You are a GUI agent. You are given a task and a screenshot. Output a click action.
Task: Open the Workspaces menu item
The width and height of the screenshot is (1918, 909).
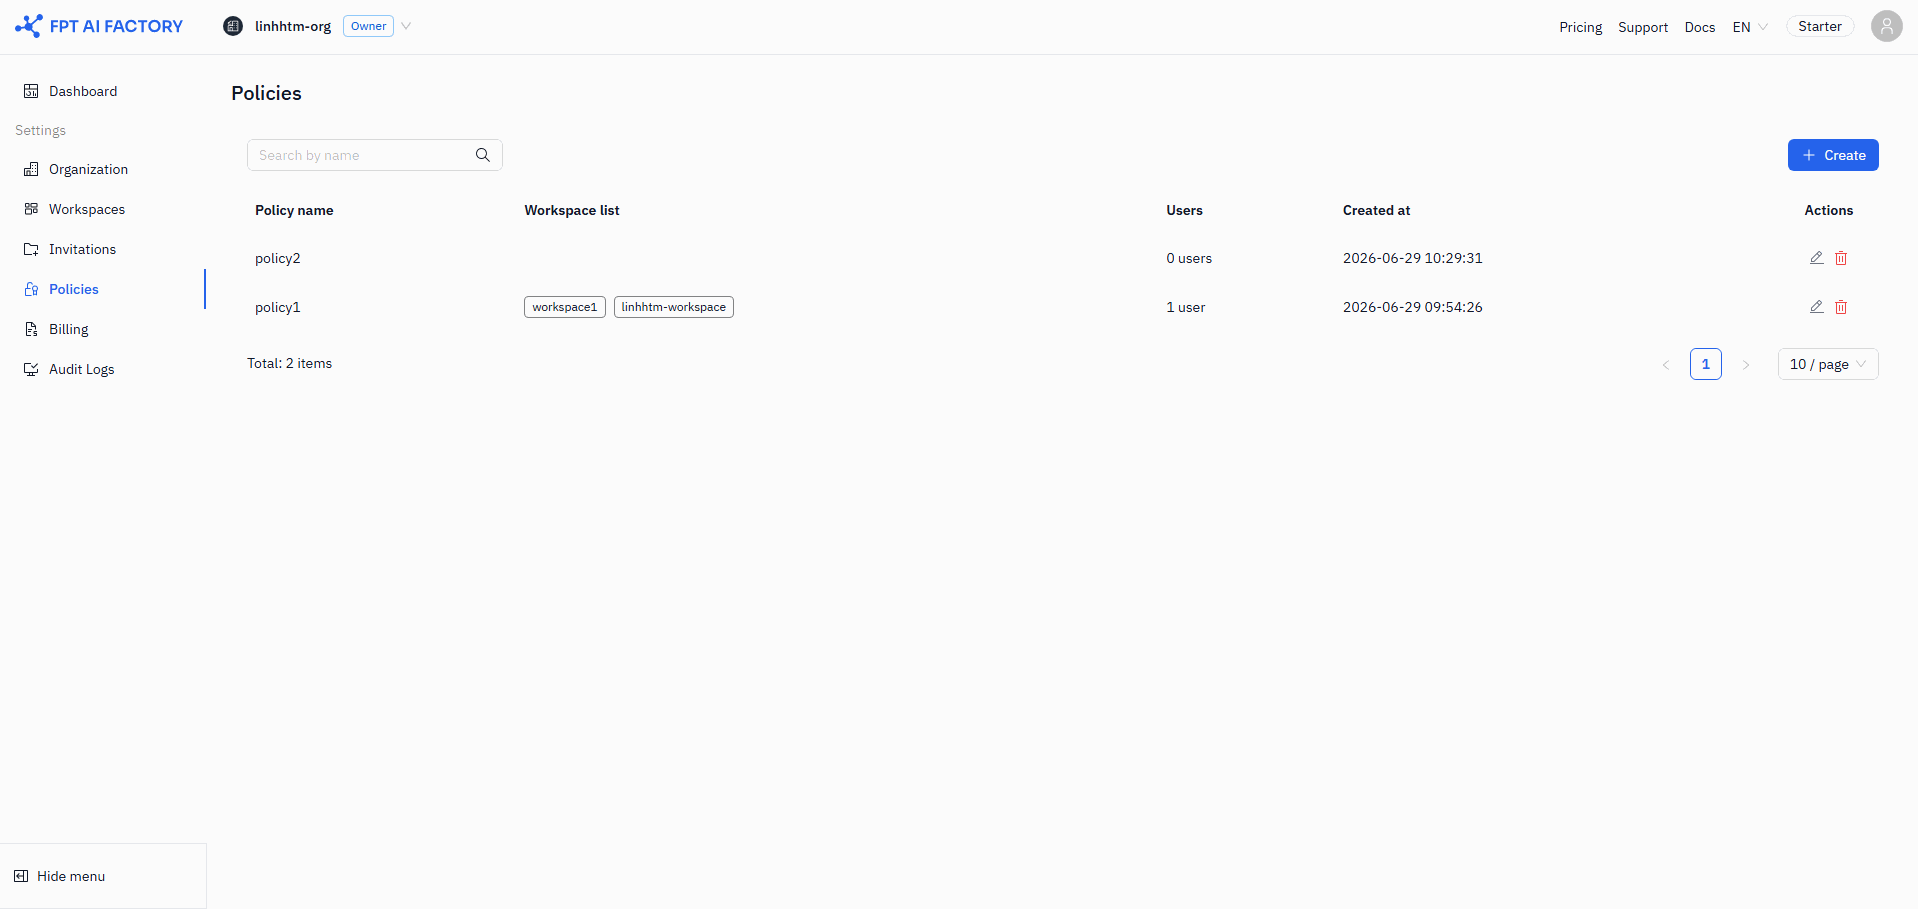87,209
